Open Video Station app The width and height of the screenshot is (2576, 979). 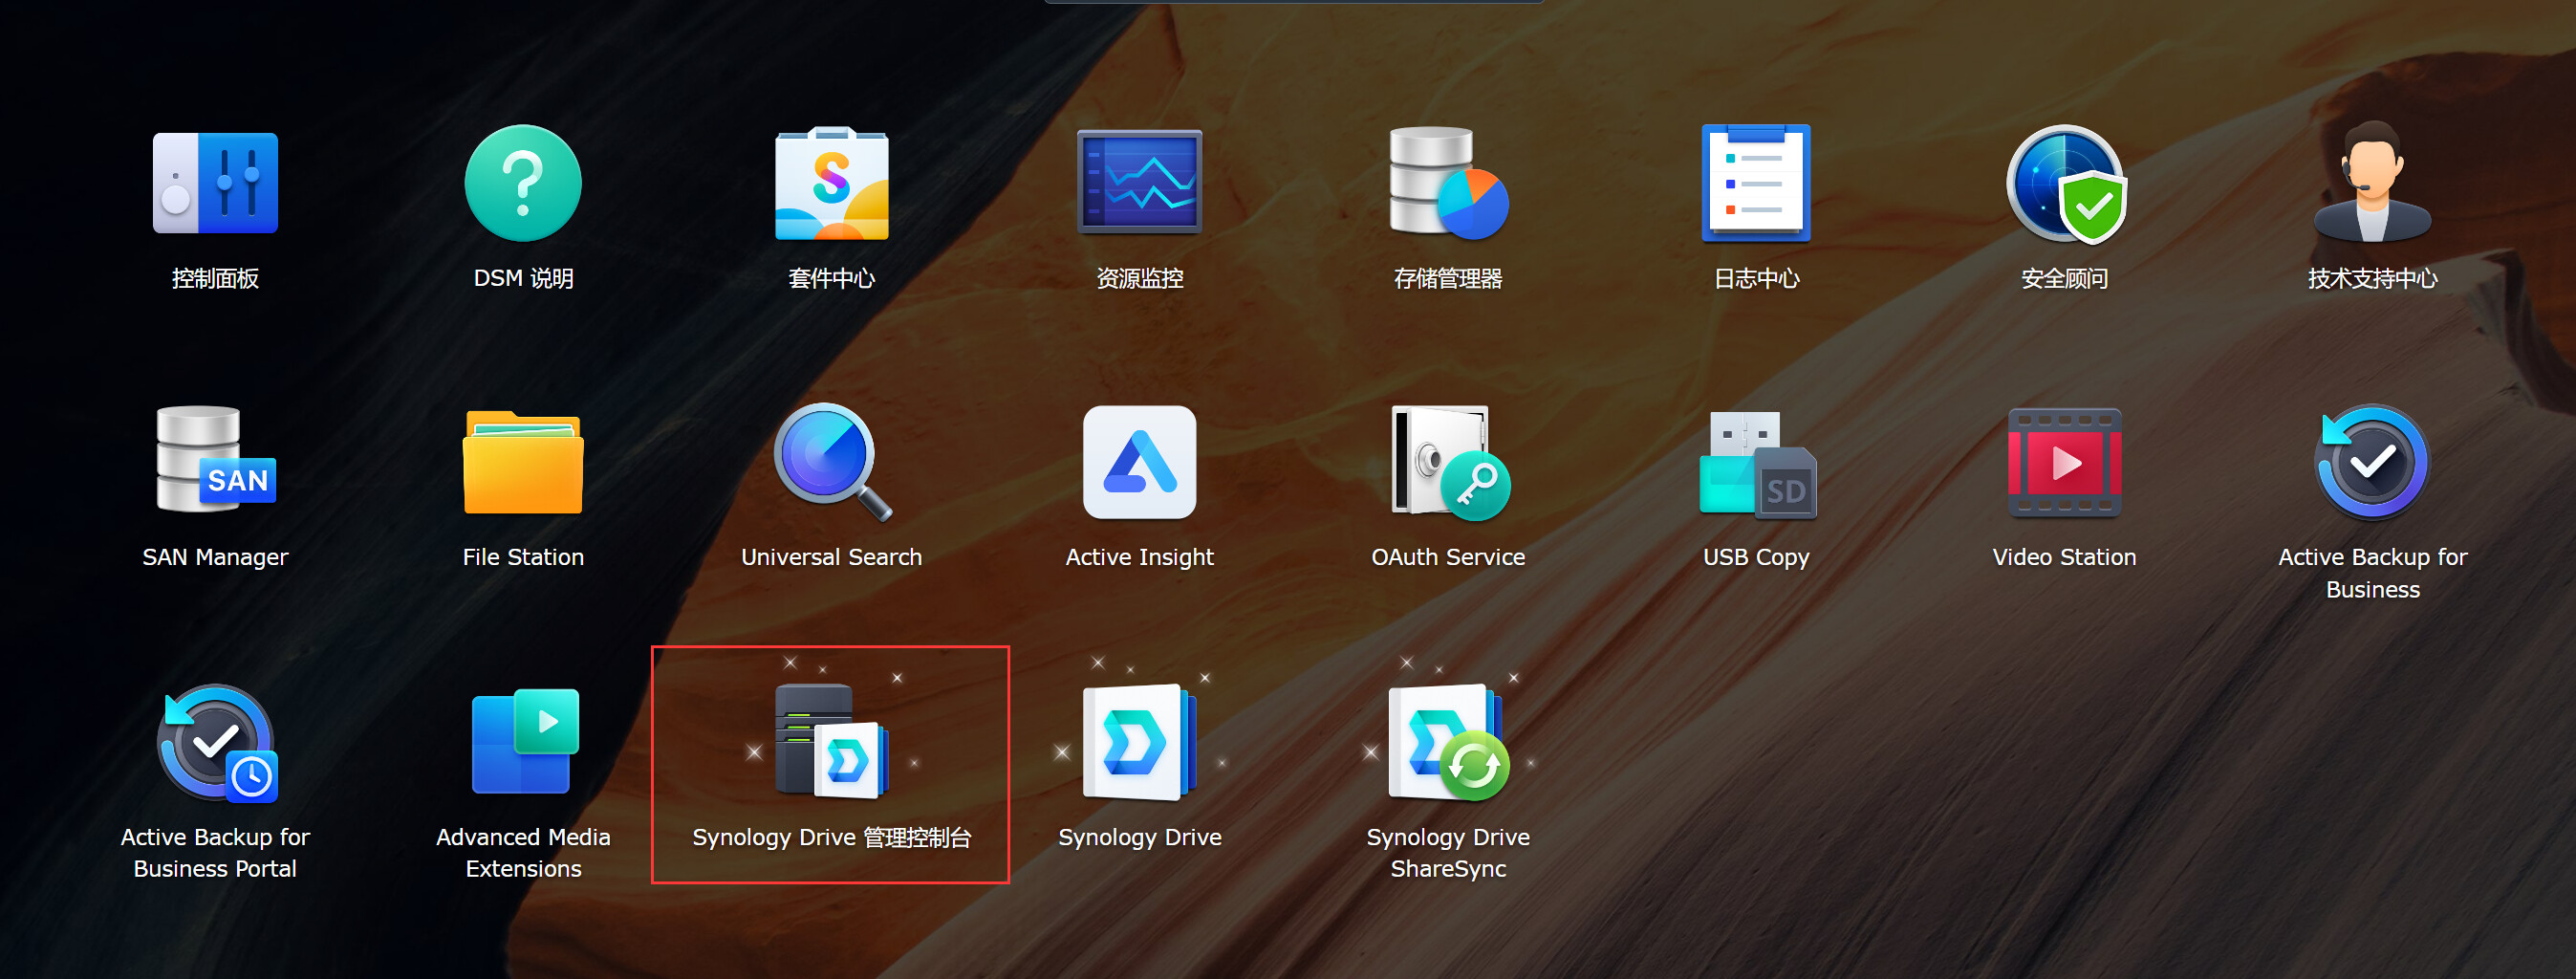(x=2065, y=462)
